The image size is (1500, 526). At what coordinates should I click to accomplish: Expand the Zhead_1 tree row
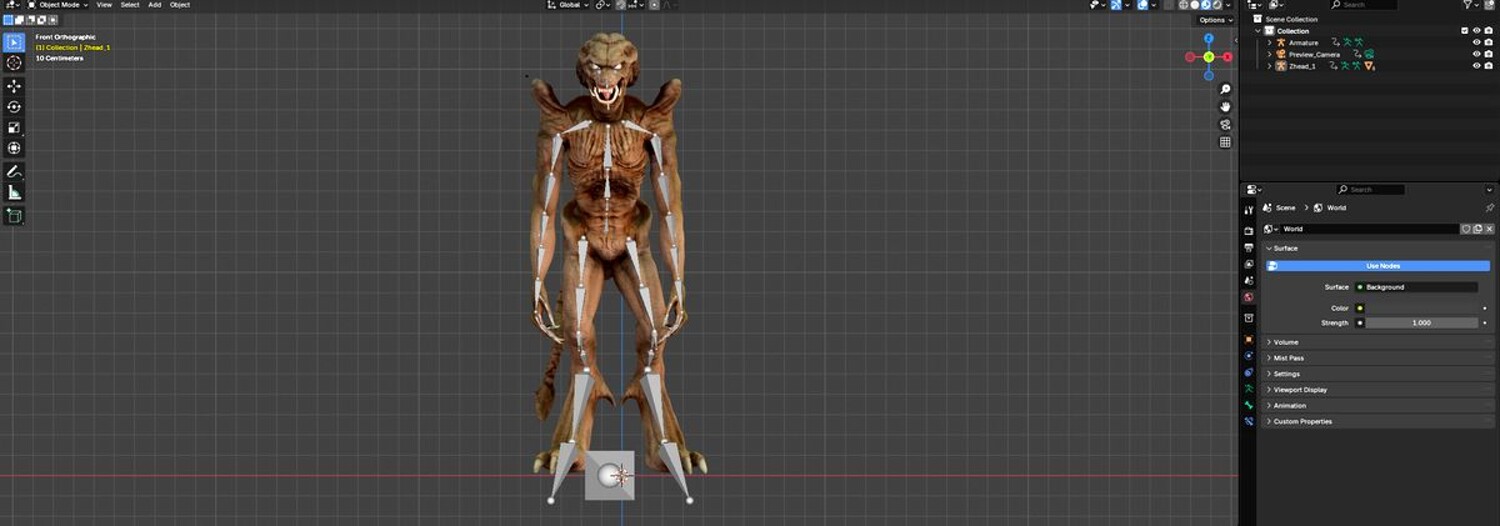(x=1270, y=66)
